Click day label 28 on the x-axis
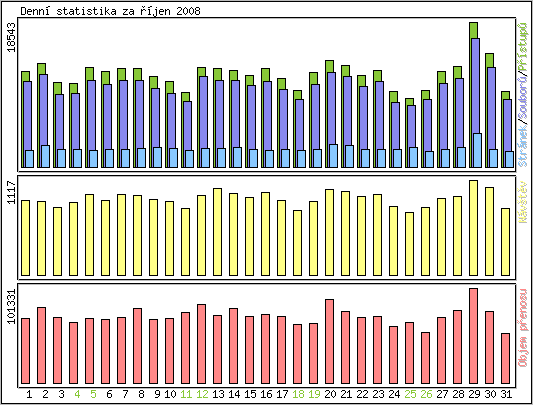533x405 pixels. (458, 394)
